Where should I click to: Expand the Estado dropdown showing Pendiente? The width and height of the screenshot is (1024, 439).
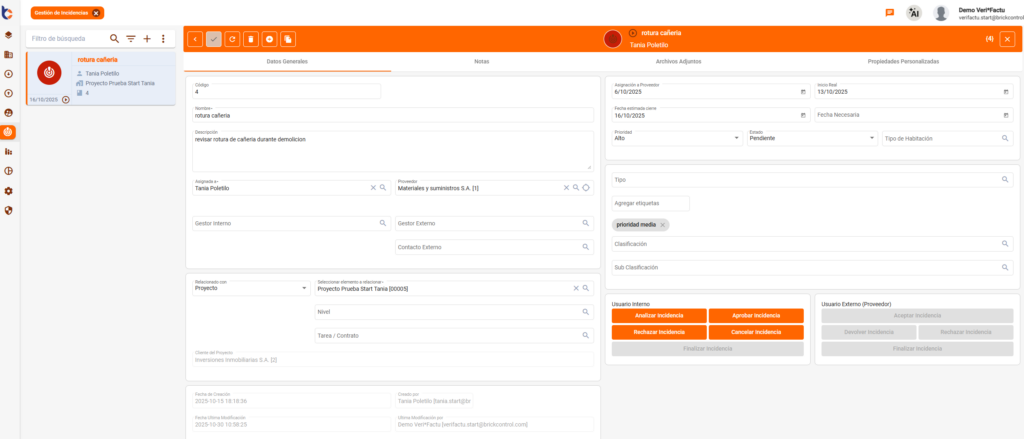(x=870, y=138)
